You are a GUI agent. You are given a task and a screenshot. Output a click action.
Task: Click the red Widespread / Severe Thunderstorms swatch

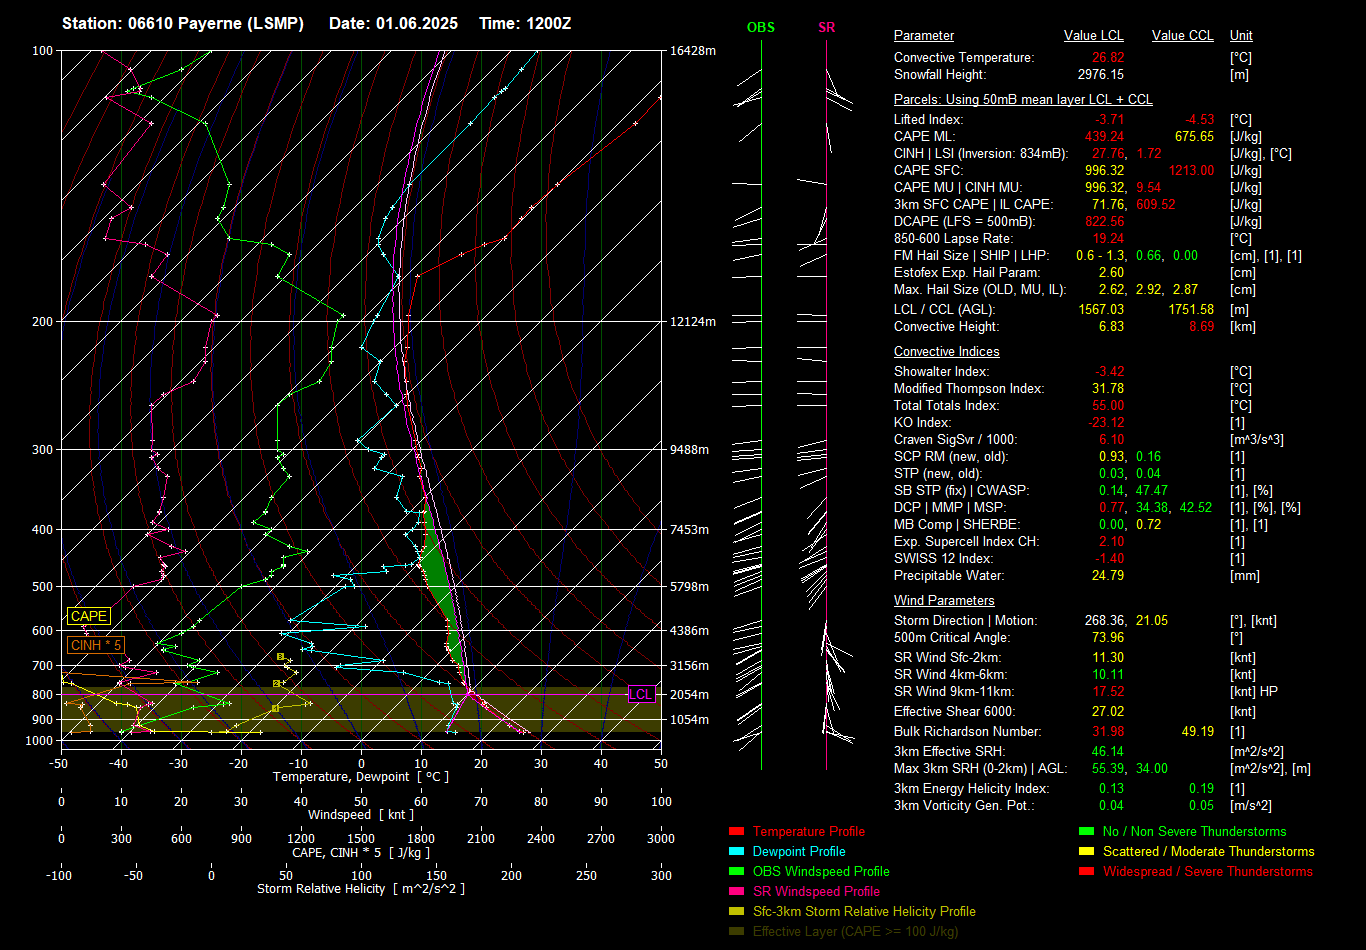click(x=1087, y=871)
